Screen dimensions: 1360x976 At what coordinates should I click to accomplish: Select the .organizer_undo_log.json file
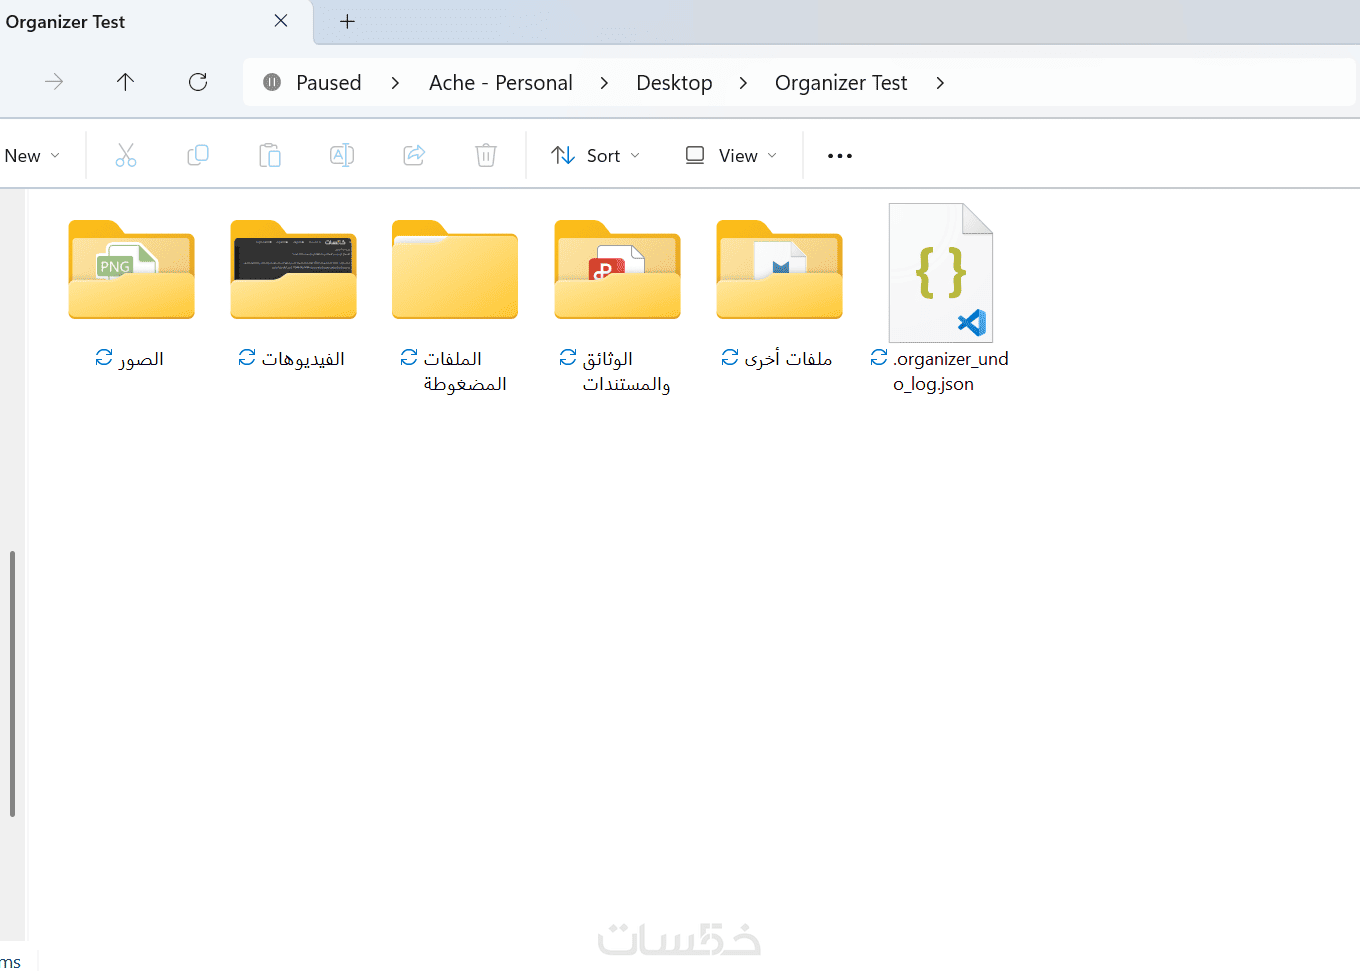tap(940, 299)
